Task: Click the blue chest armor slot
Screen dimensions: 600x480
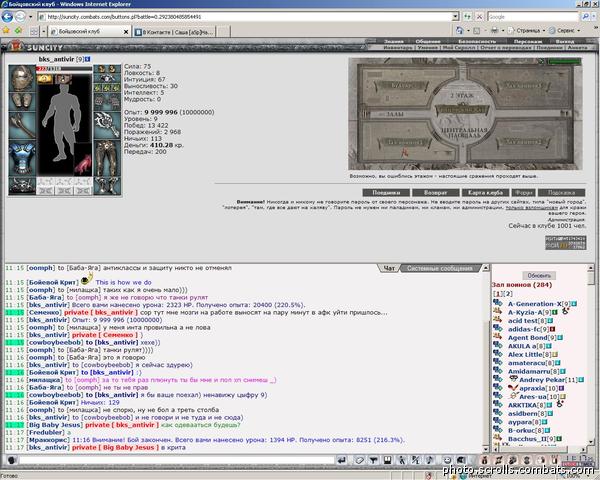Action: [22, 158]
